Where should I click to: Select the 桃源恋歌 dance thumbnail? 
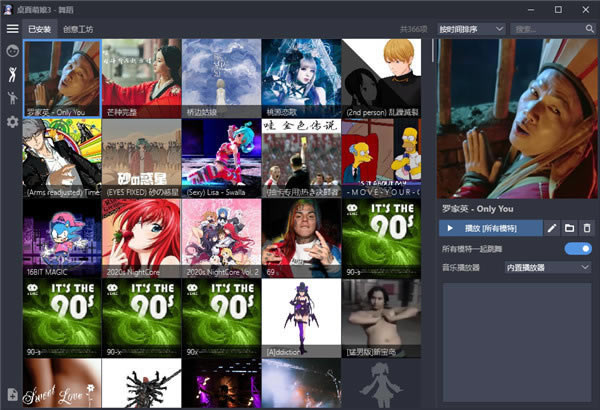[302, 78]
